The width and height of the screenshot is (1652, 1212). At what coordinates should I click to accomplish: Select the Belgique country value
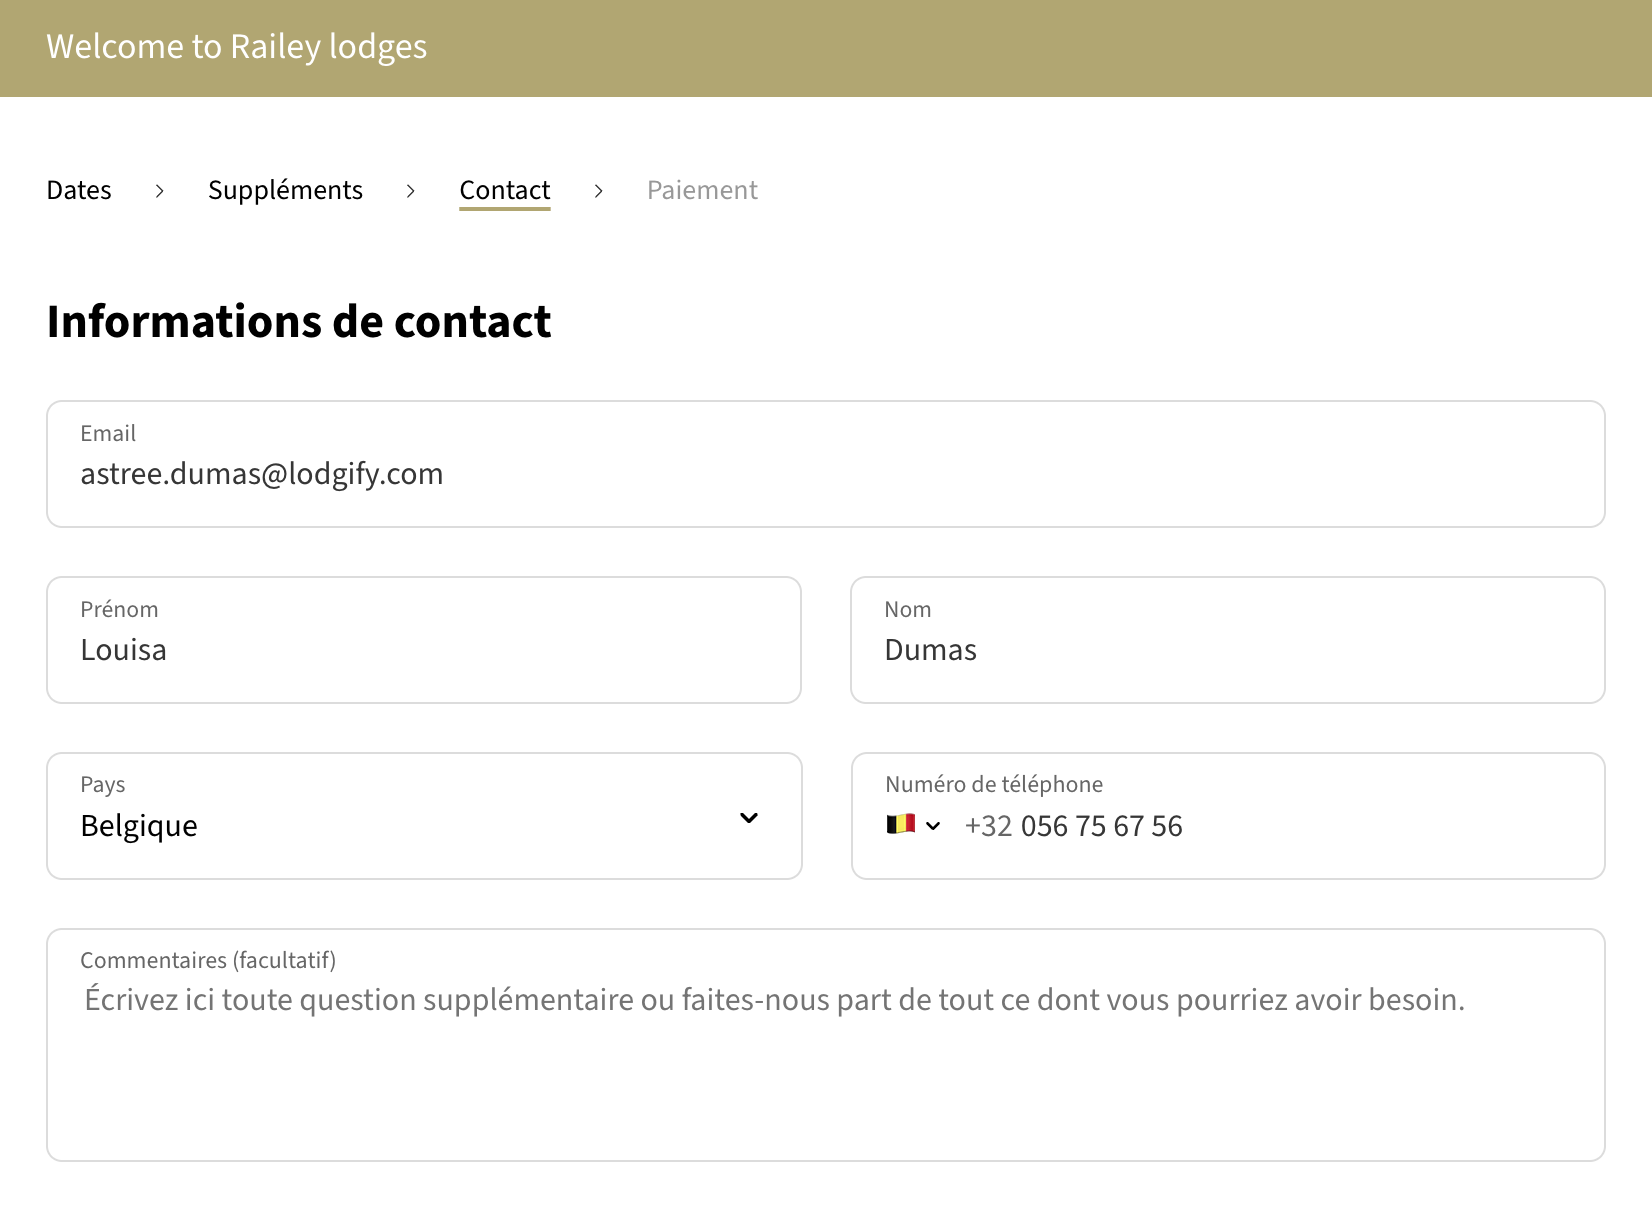coord(139,826)
